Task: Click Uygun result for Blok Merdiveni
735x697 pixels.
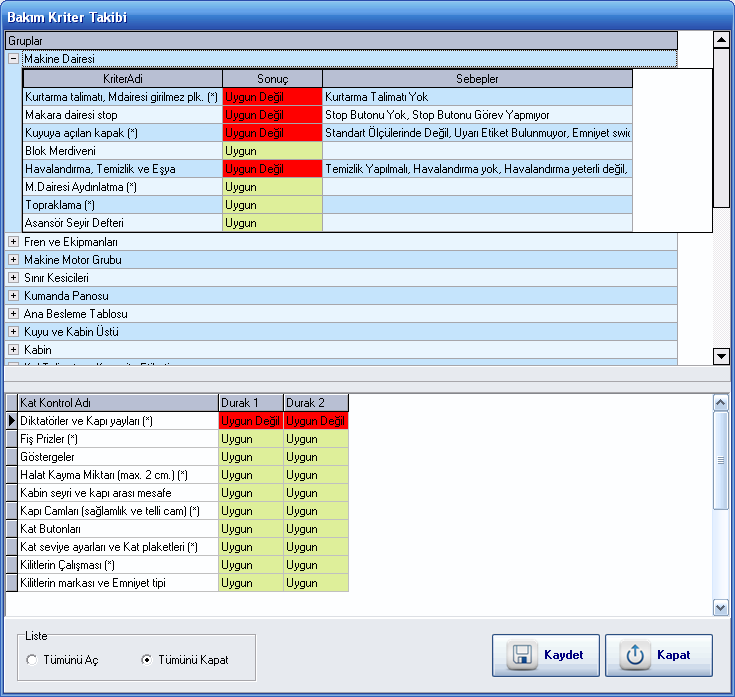Action: [272, 151]
